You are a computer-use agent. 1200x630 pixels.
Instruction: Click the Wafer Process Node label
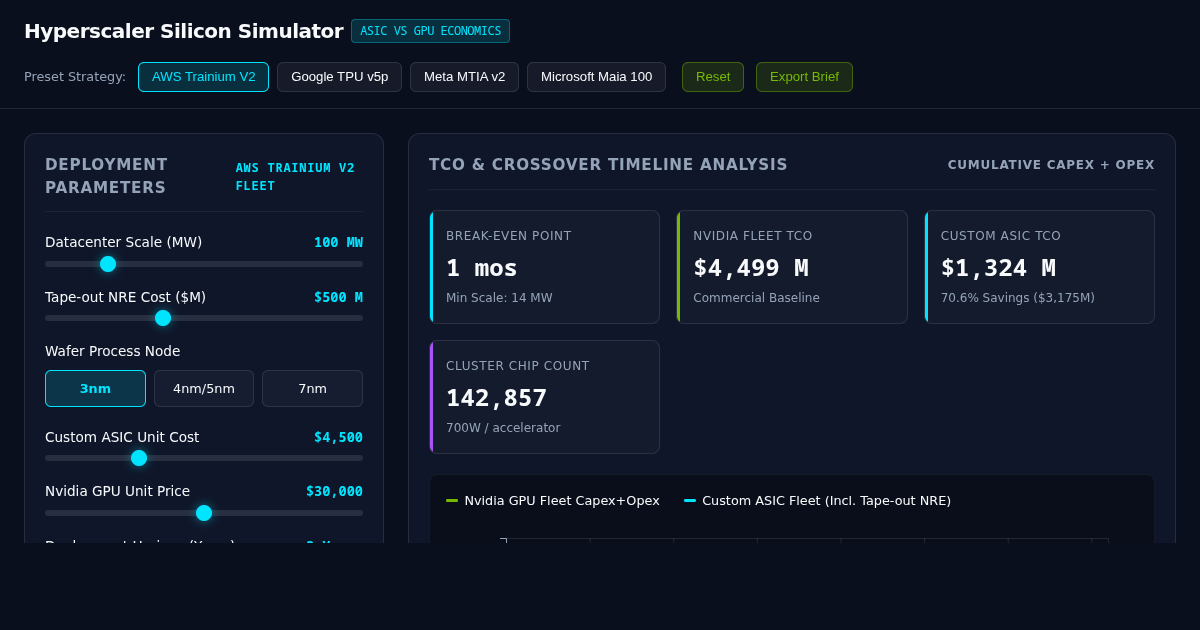pyautogui.click(x=113, y=351)
